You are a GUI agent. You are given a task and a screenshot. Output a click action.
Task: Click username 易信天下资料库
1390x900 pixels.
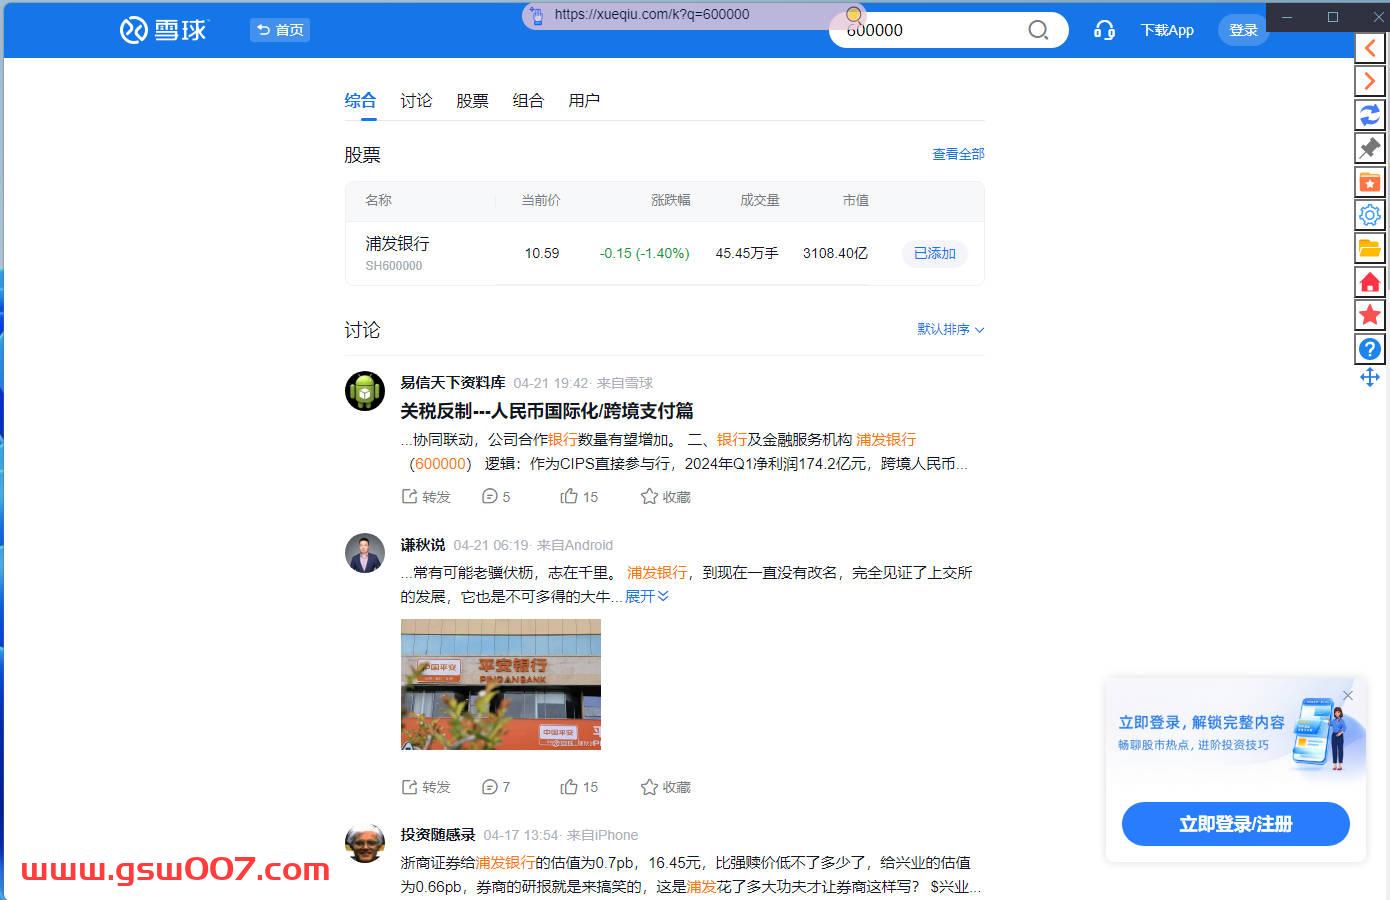tap(453, 383)
